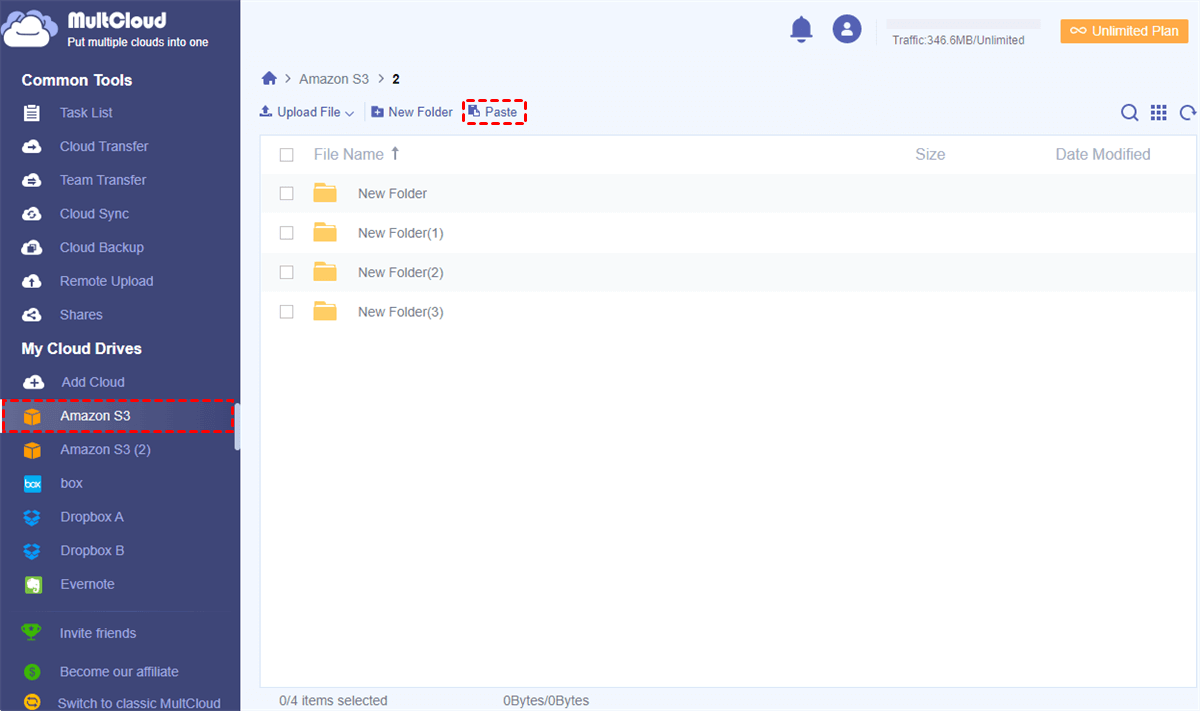The image size is (1200, 711).
Task: Open the user account avatar
Action: pos(847,29)
